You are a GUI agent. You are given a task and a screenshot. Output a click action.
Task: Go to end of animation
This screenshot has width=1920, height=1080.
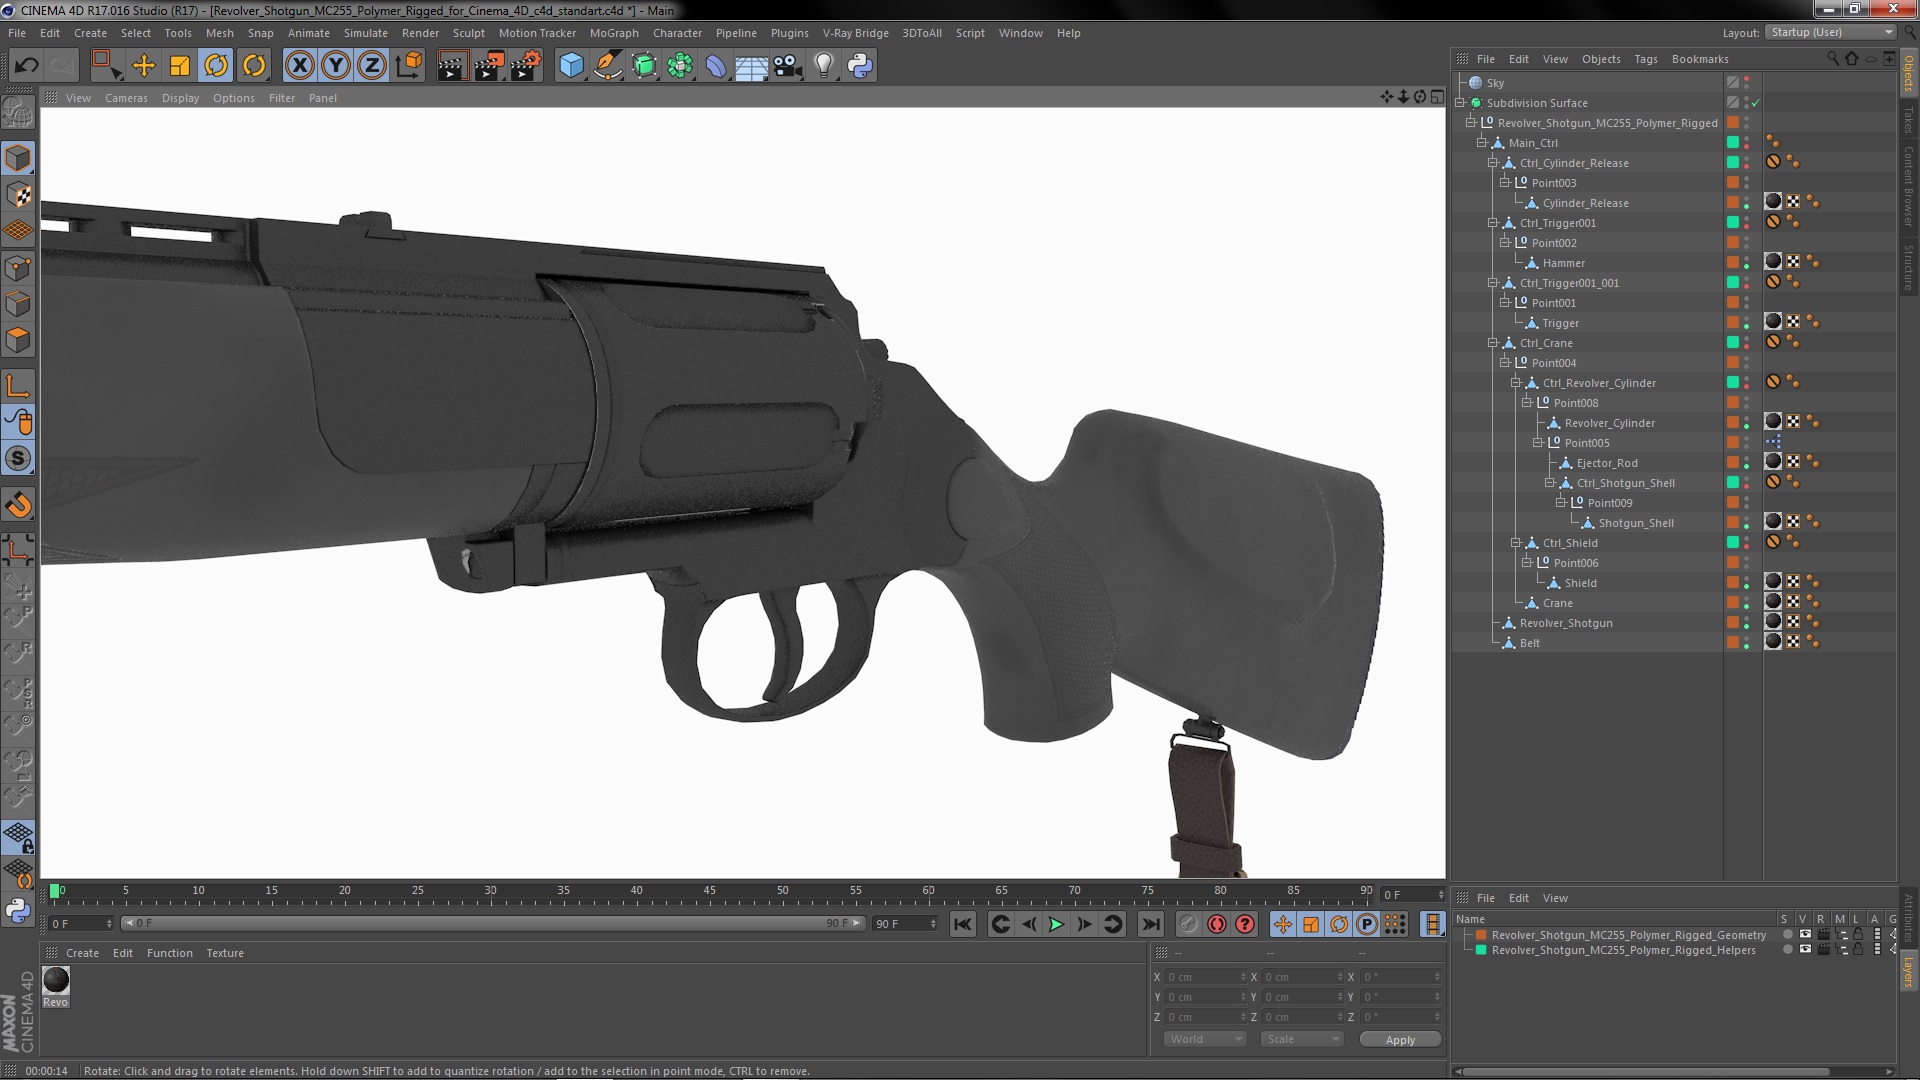[1151, 925]
